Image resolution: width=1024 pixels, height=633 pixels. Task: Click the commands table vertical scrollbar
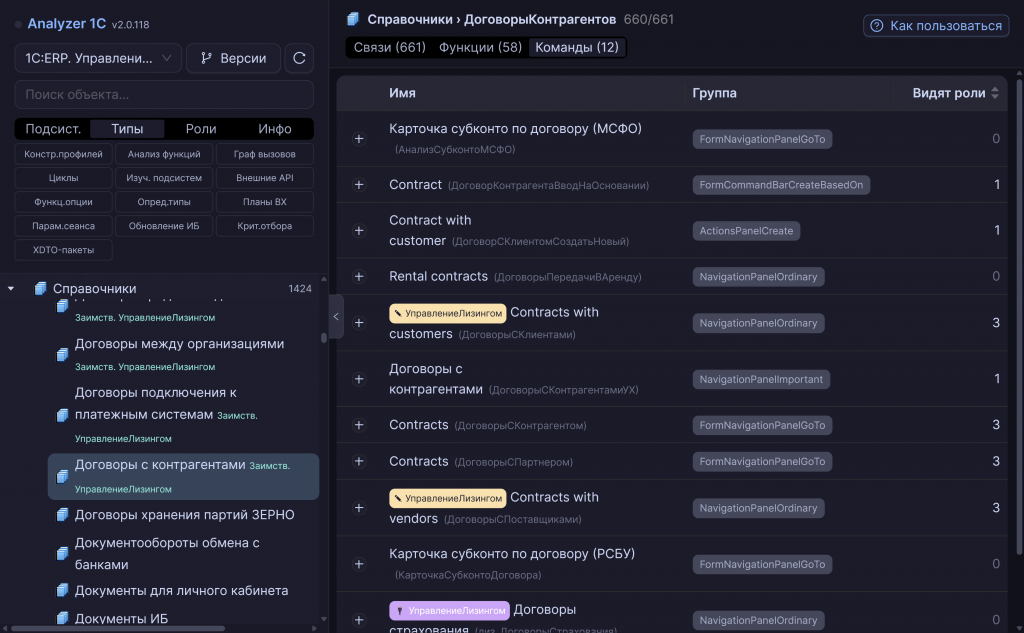coord(1019,316)
